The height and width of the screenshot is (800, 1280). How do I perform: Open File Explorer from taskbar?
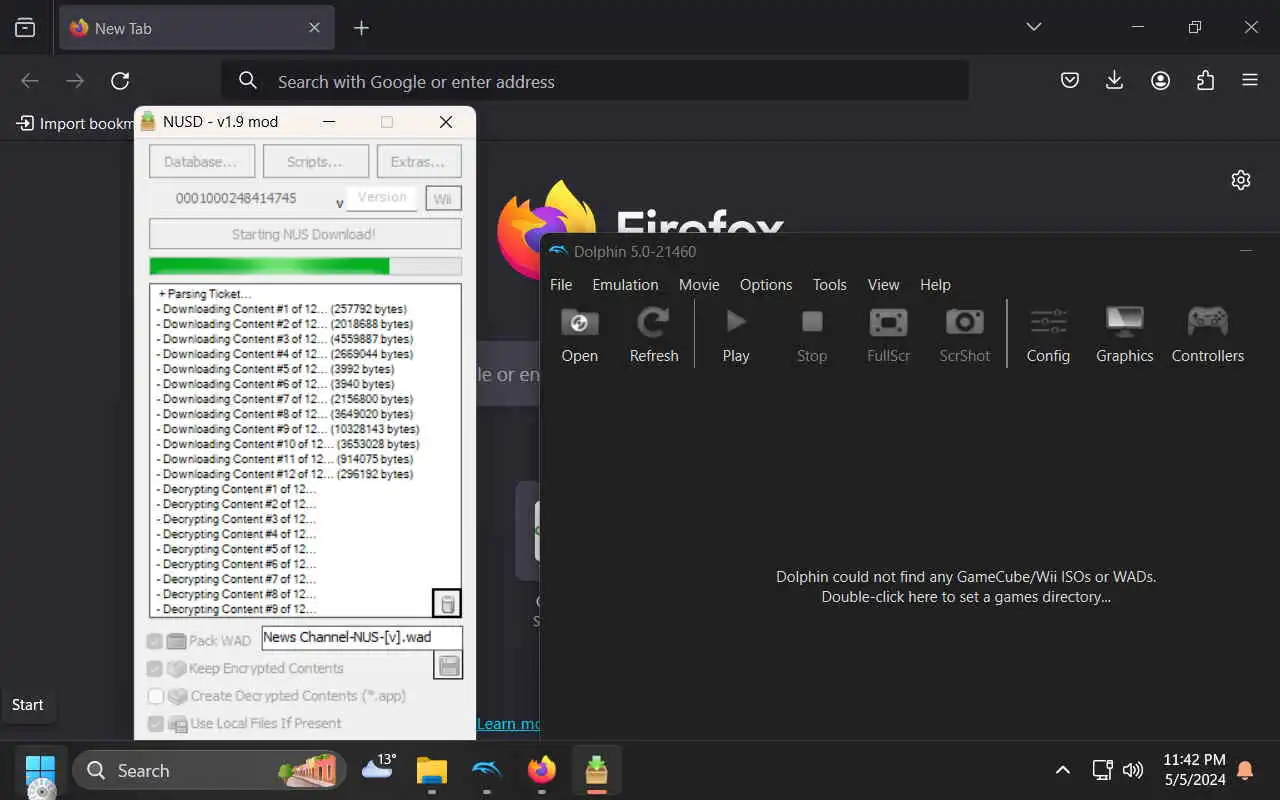click(x=432, y=770)
